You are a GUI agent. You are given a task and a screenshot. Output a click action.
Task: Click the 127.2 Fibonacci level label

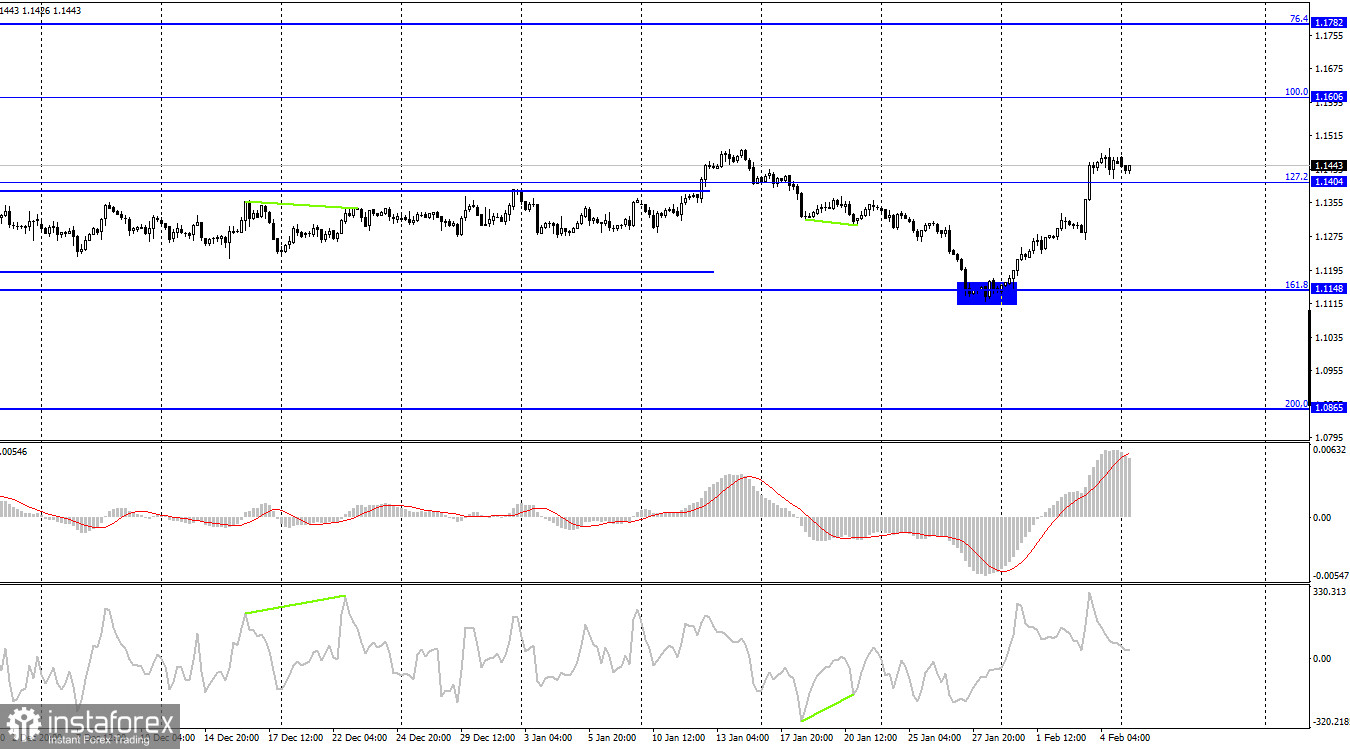coord(1296,177)
